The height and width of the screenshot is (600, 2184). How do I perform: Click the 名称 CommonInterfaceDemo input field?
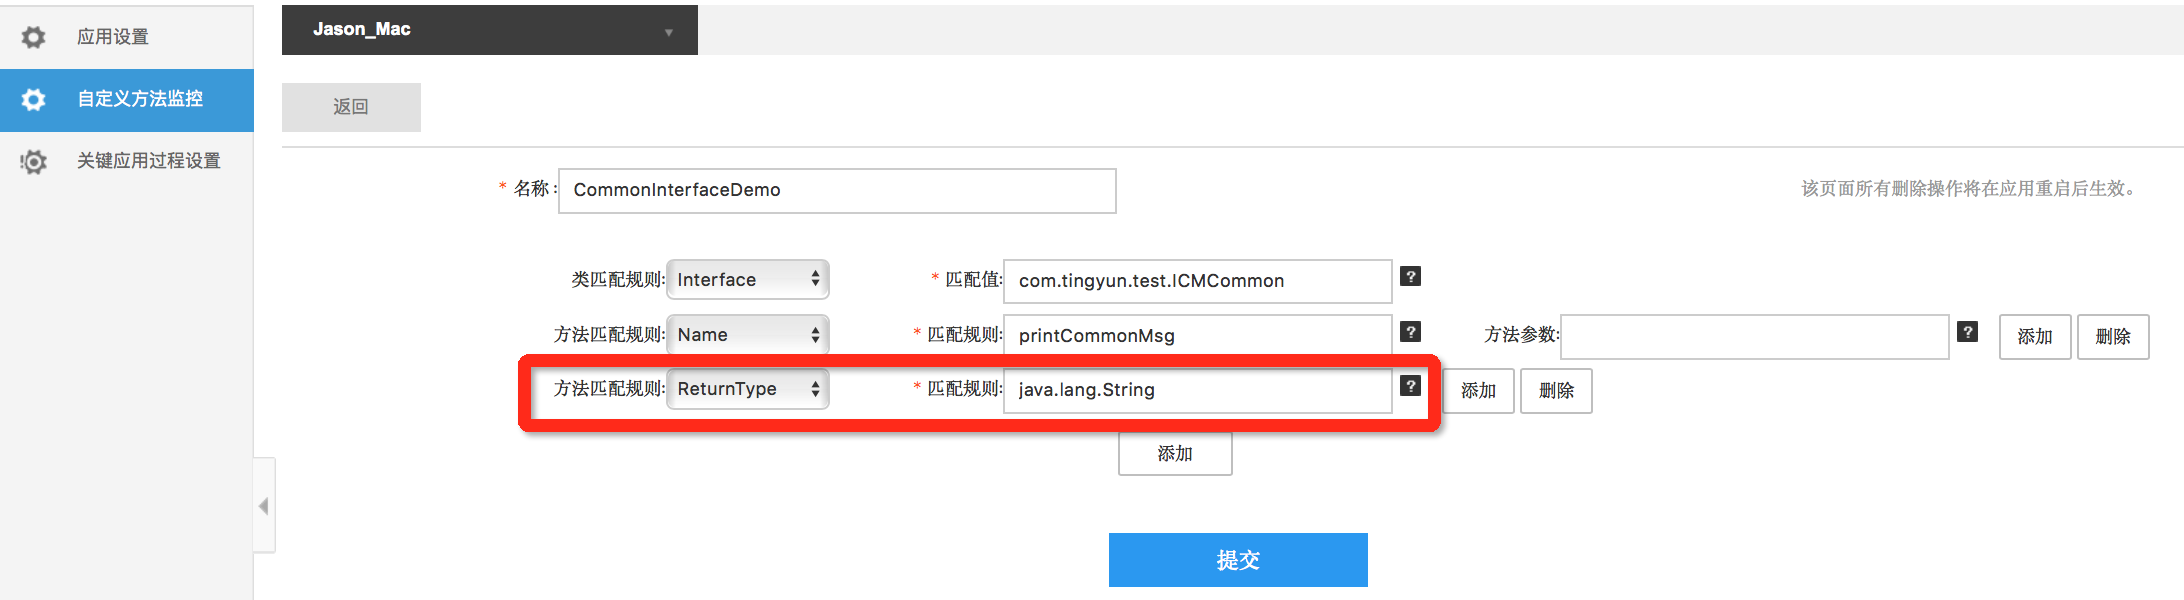pyautogui.click(x=837, y=191)
